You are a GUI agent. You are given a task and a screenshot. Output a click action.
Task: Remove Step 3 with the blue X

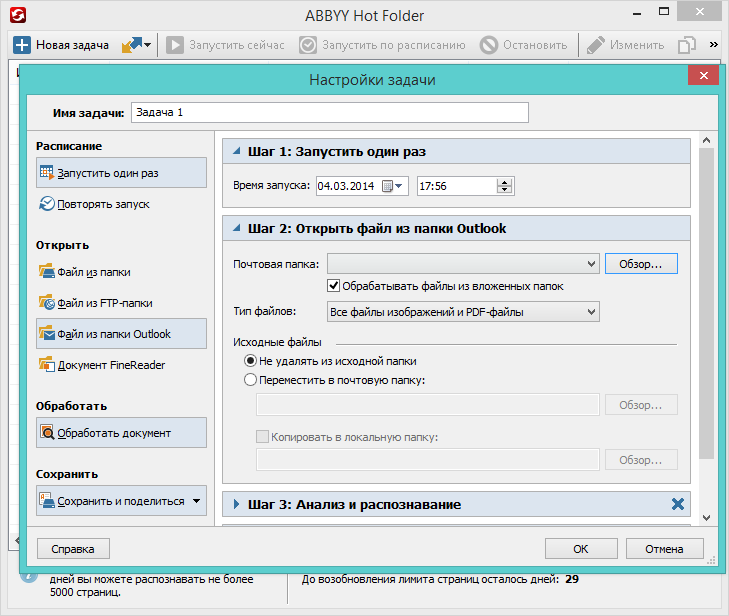point(678,504)
